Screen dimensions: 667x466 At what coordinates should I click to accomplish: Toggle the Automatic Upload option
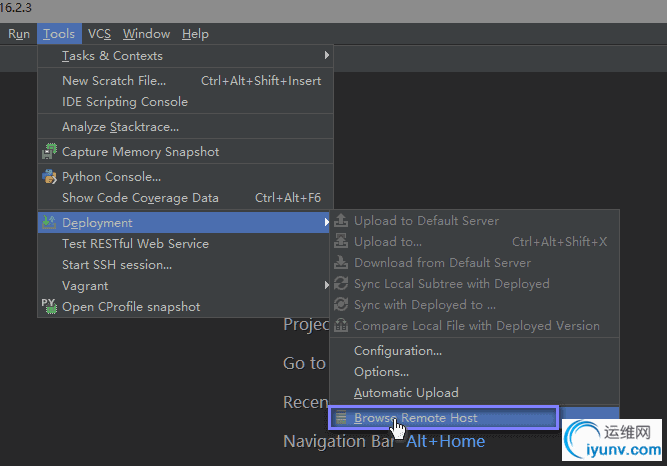coord(406,393)
